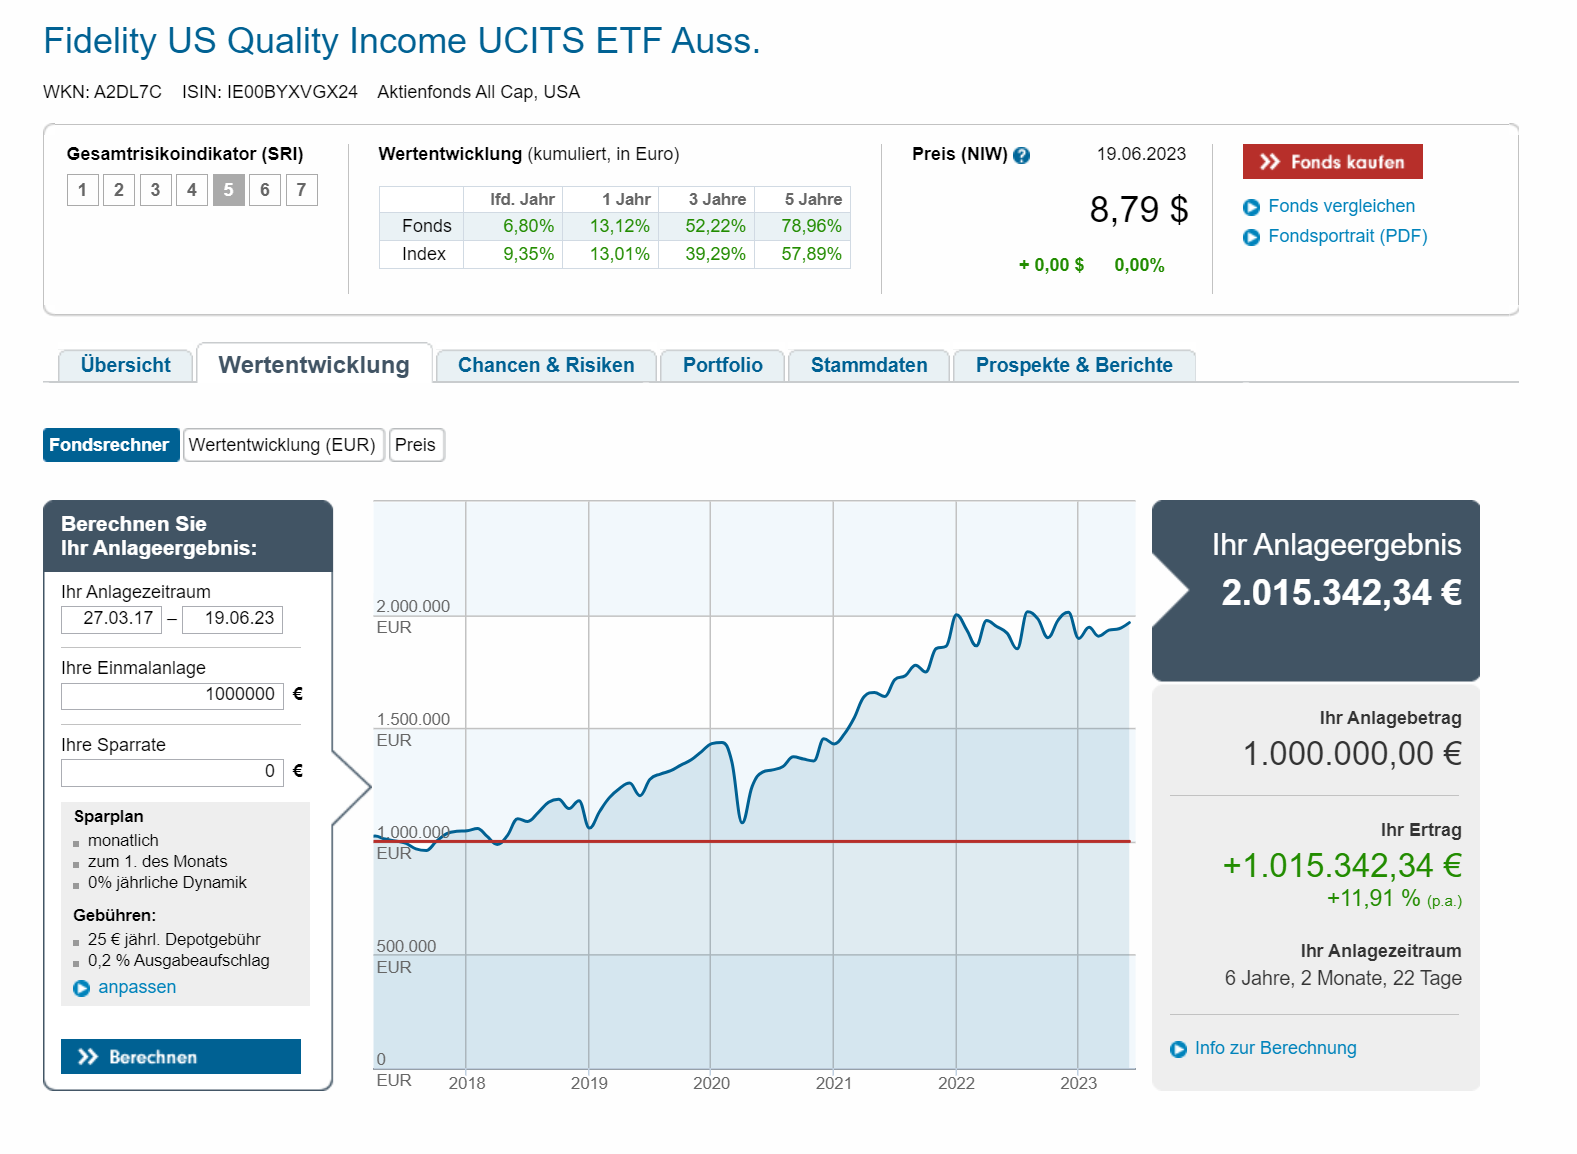1577x1154 pixels.
Task: Click the arrow icon beside Fondsportrait (PDF)
Action: coord(1251,237)
